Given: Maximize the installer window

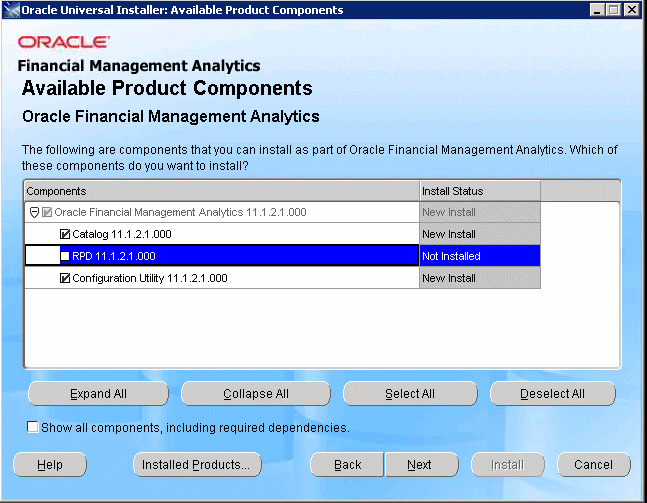Looking at the screenshot, I should (614, 10).
